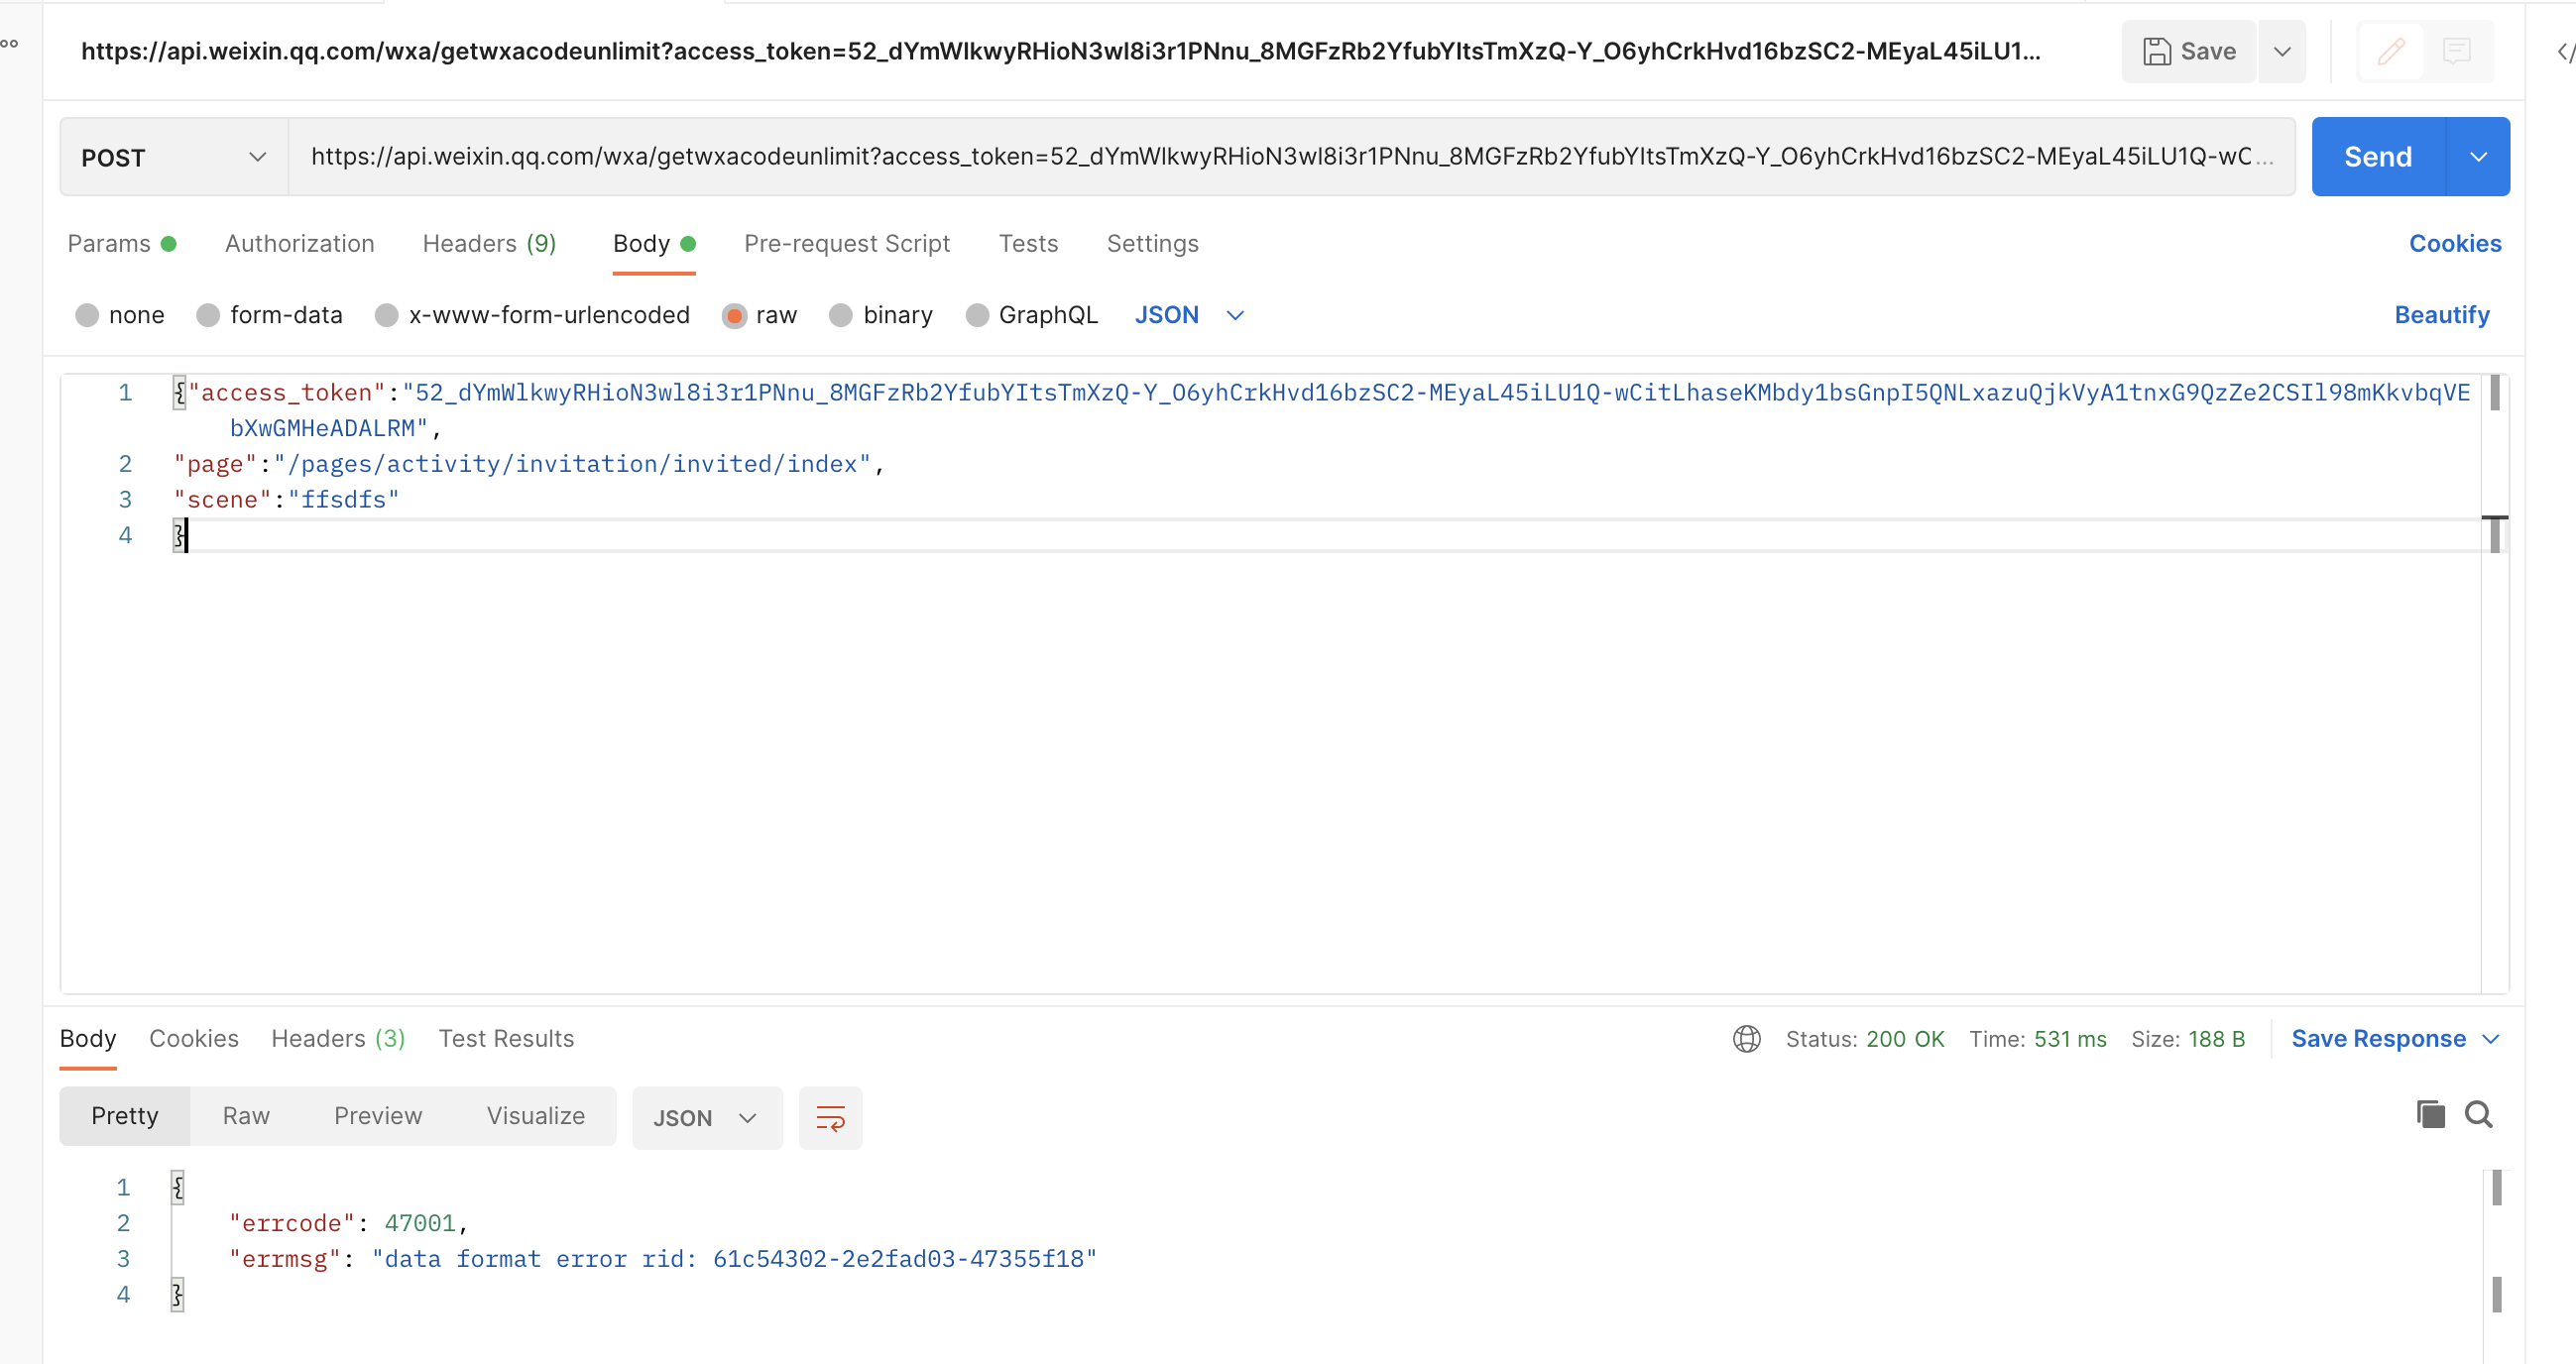Viewport: 2576px width, 1364px height.
Task: Open the POST method dropdown
Action: 174,157
